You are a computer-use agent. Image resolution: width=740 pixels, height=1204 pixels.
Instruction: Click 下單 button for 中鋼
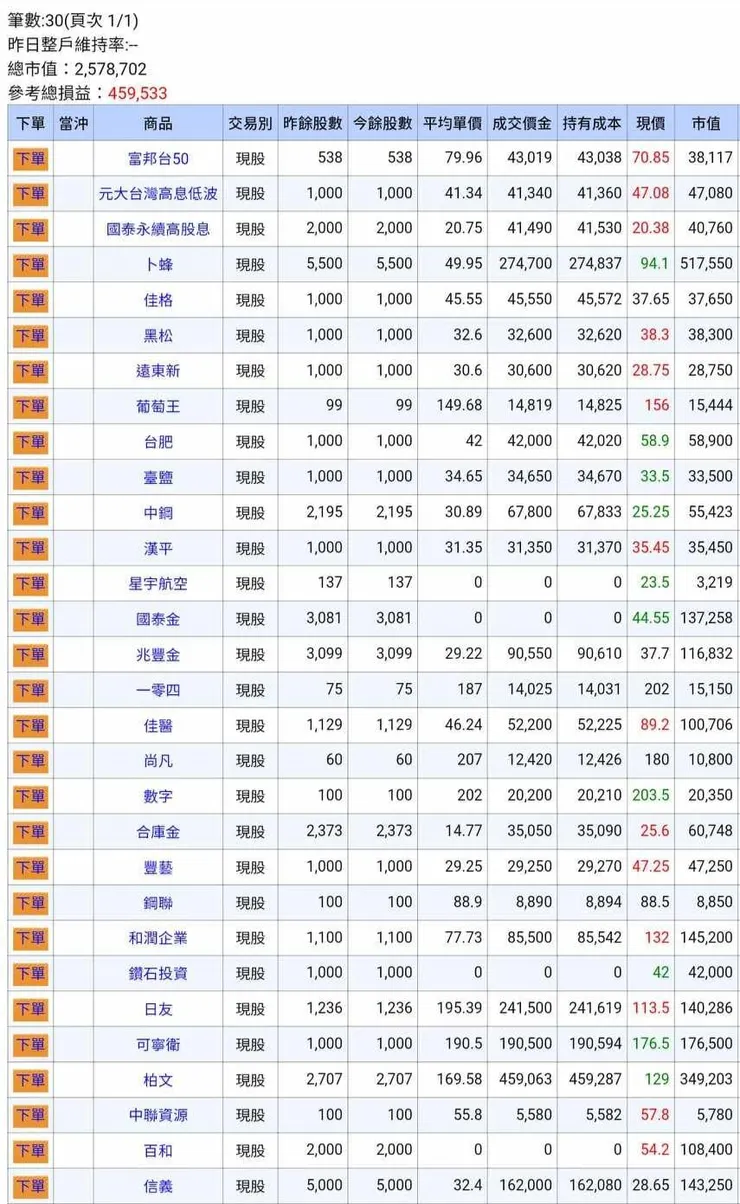click(30, 513)
